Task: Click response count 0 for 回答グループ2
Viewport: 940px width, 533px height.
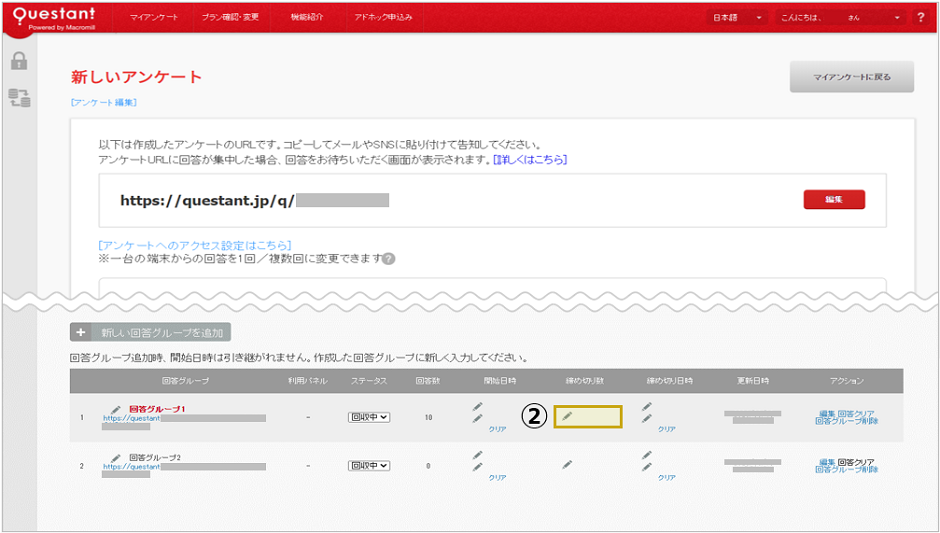Action: coord(428,466)
